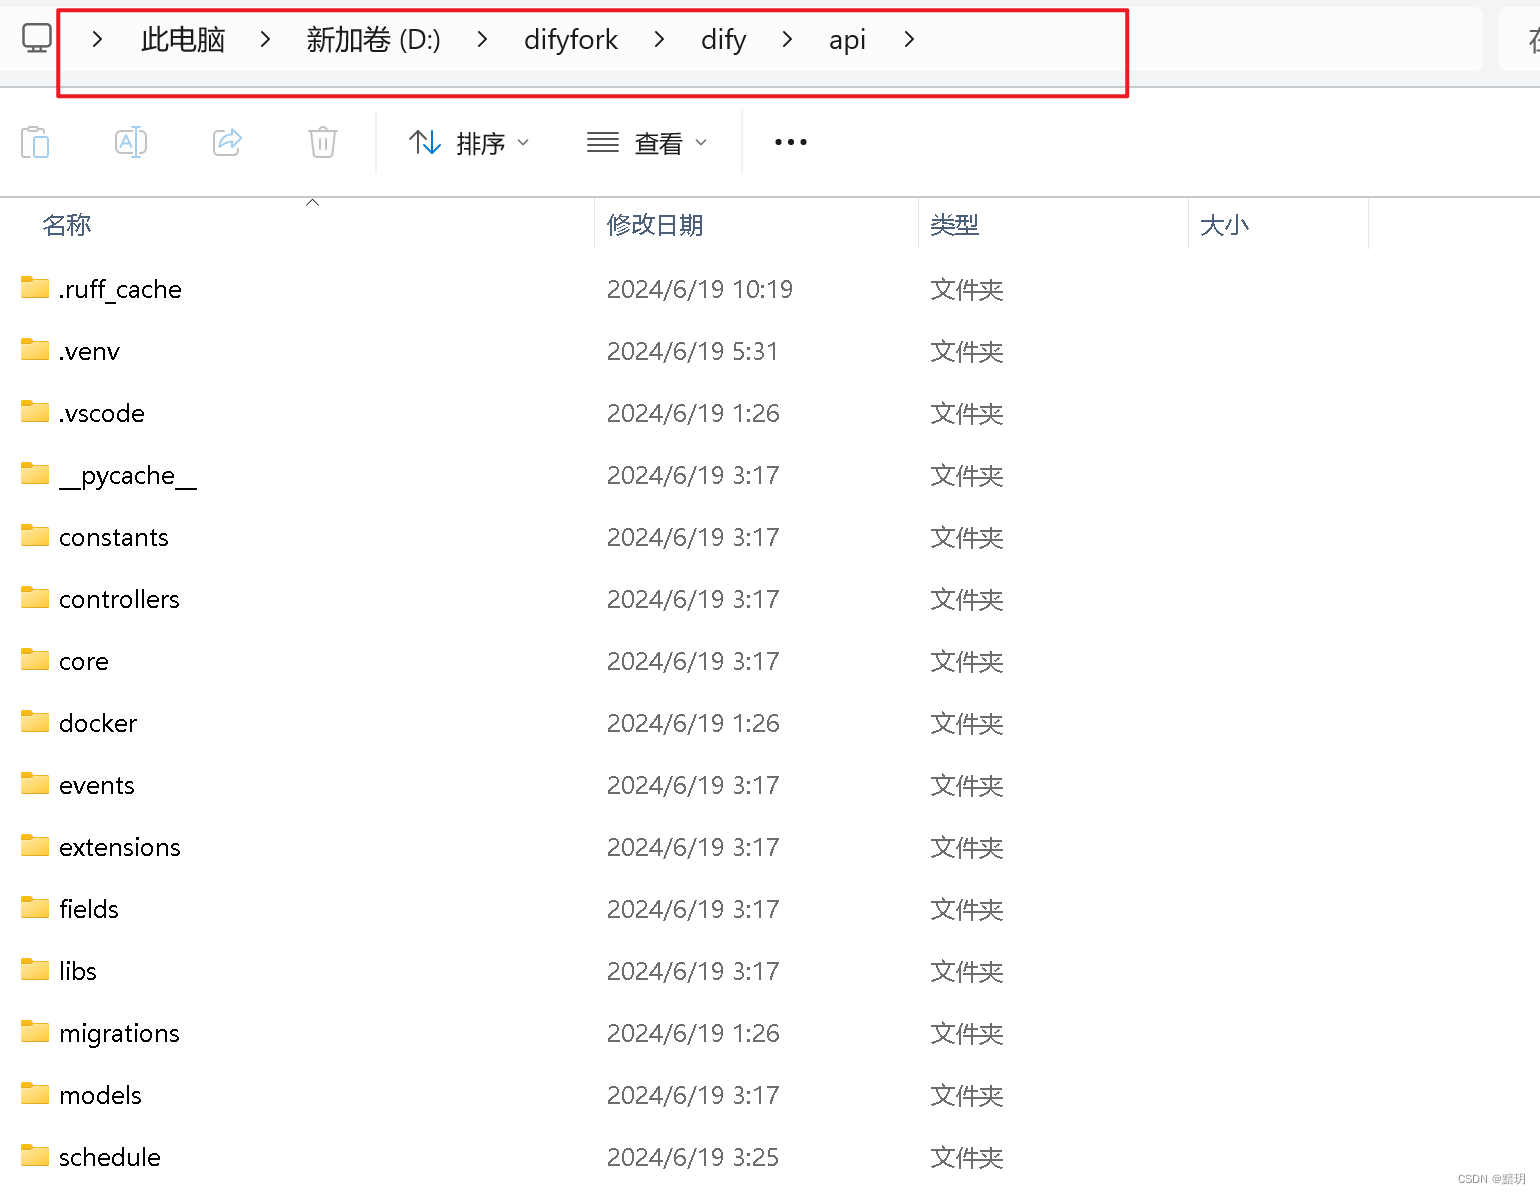The height and width of the screenshot is (1194, 1540).
Task: Select the .vscode folder icon
Action: pos(35,412)
